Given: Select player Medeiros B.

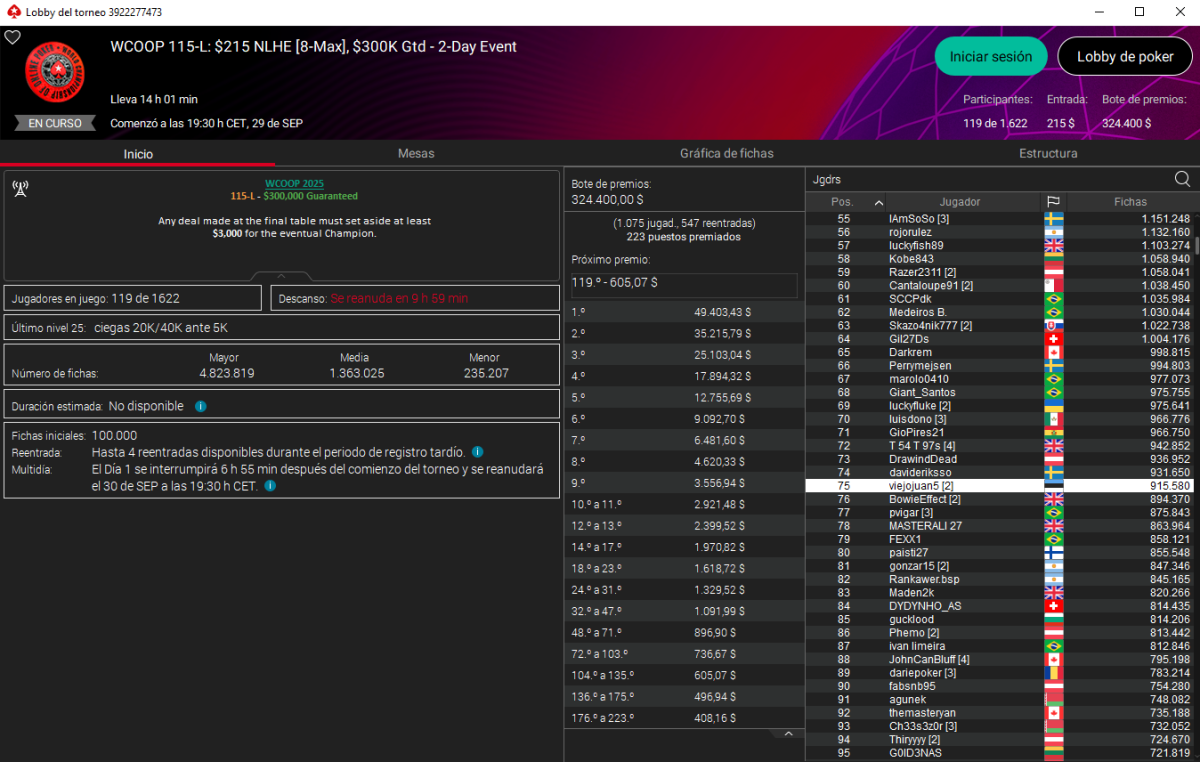Looking at the screenshot, I should pyautogui.click(x=999, y=312).
